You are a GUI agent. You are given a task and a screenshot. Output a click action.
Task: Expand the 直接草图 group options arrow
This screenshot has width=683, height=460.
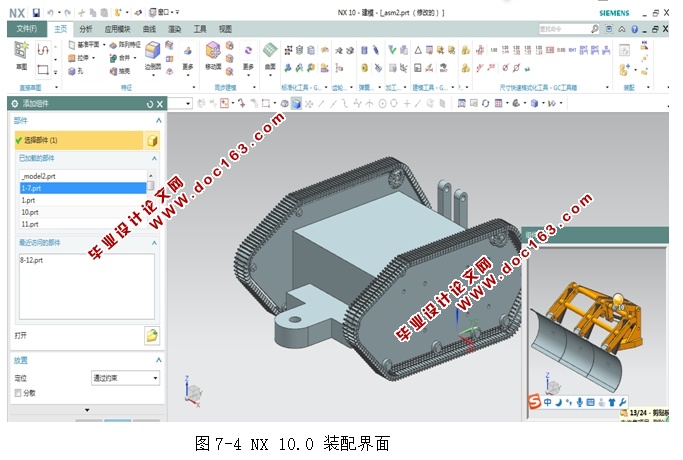(x=56, y=88)
